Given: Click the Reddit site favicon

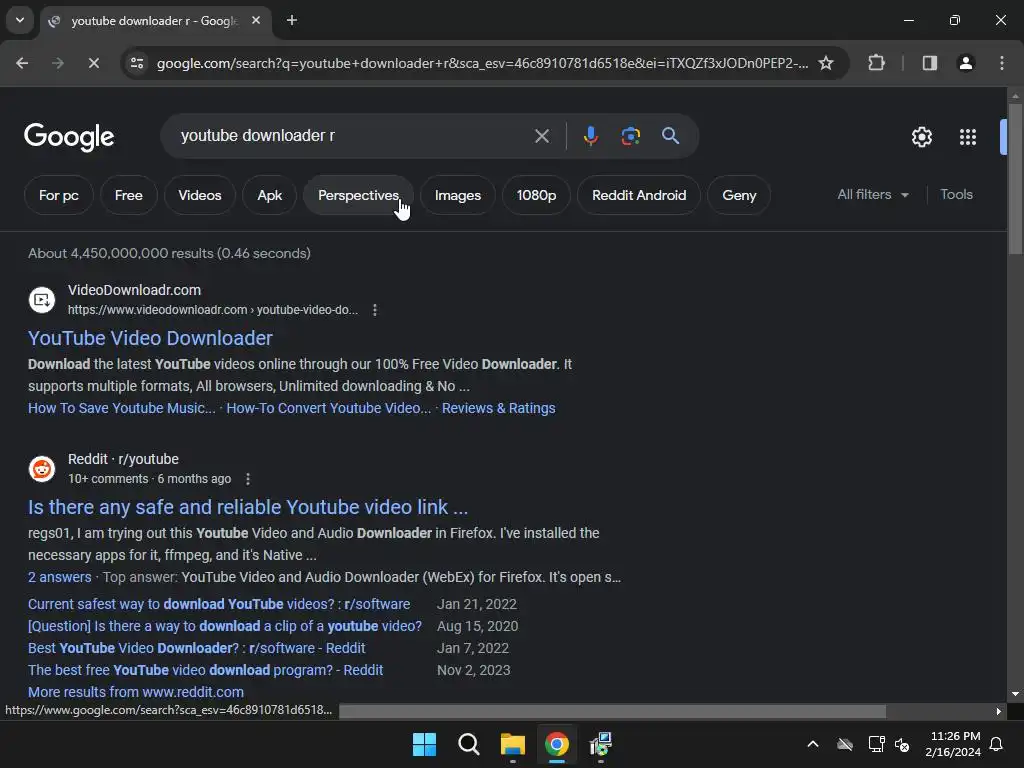Looking at the screenshot, I should click(42, 469).
